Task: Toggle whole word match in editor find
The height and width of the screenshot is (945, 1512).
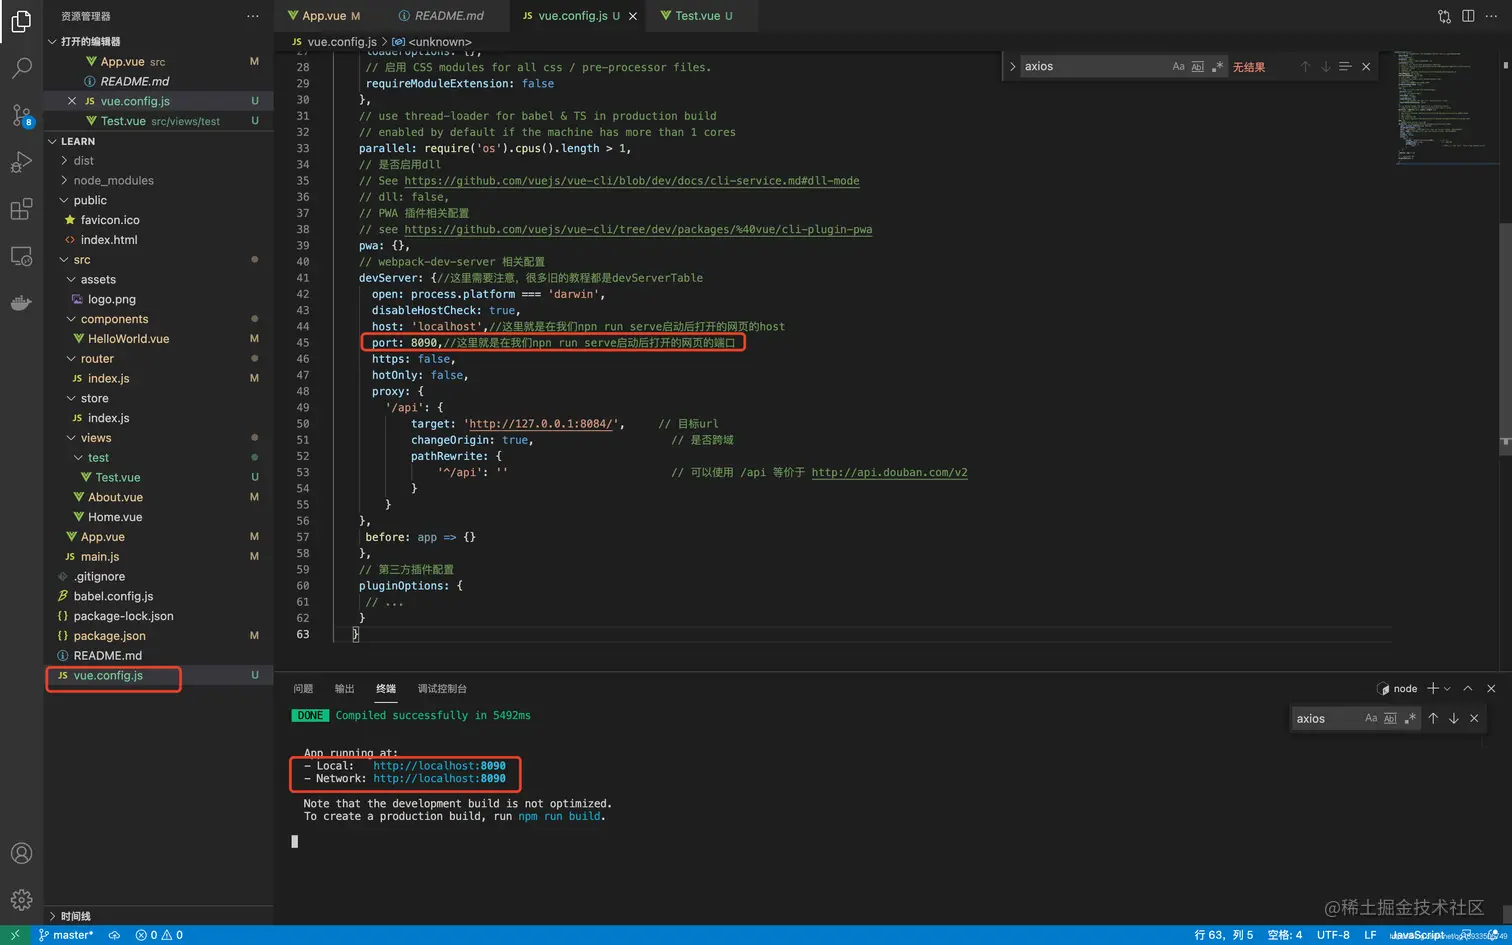Action: 1197,66
